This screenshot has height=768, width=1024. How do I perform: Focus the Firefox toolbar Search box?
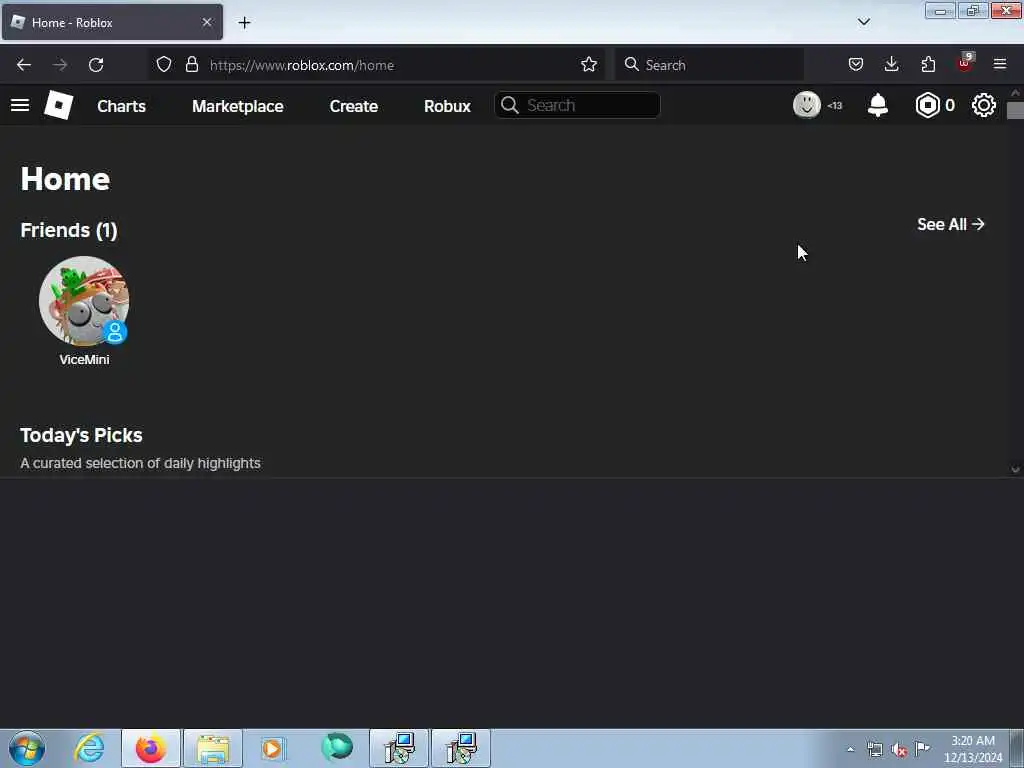[x=710, y=65]
